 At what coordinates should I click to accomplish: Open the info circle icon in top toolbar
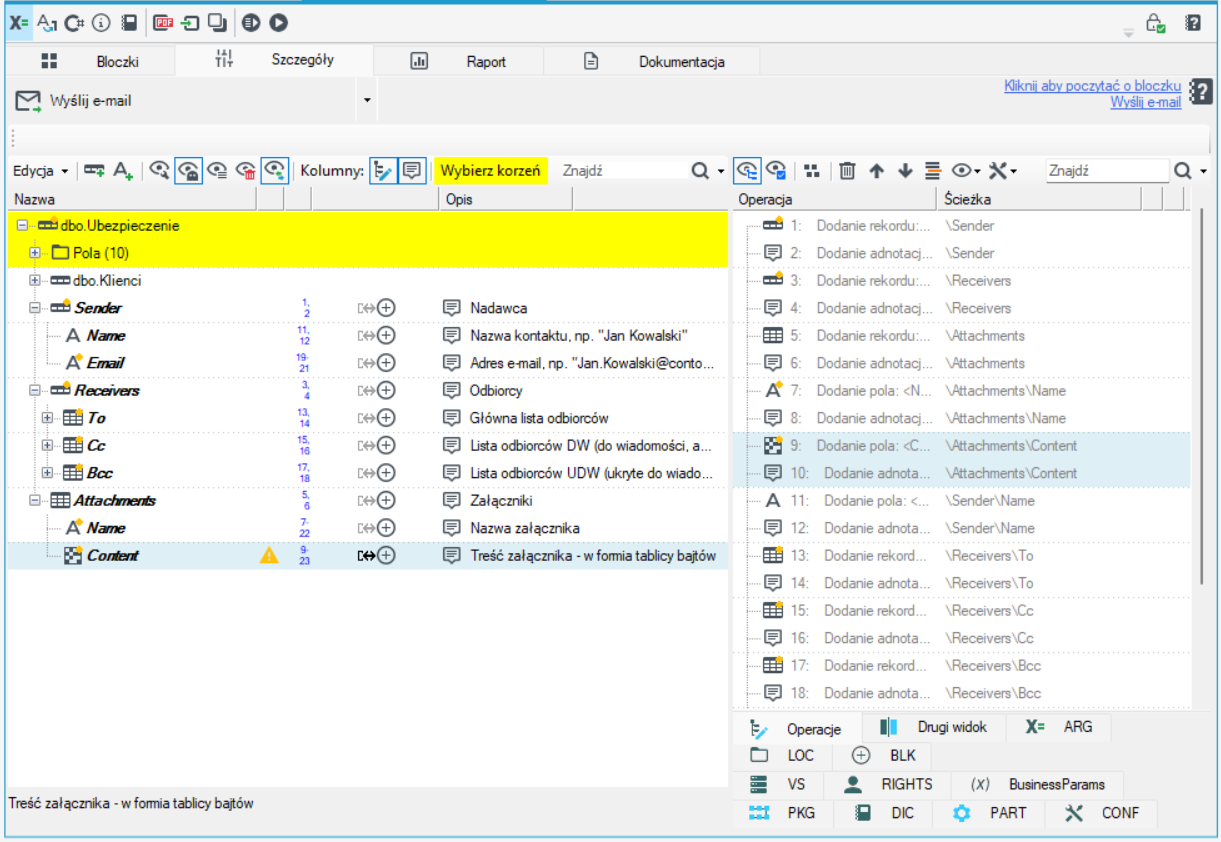click(x=101, y=22)
